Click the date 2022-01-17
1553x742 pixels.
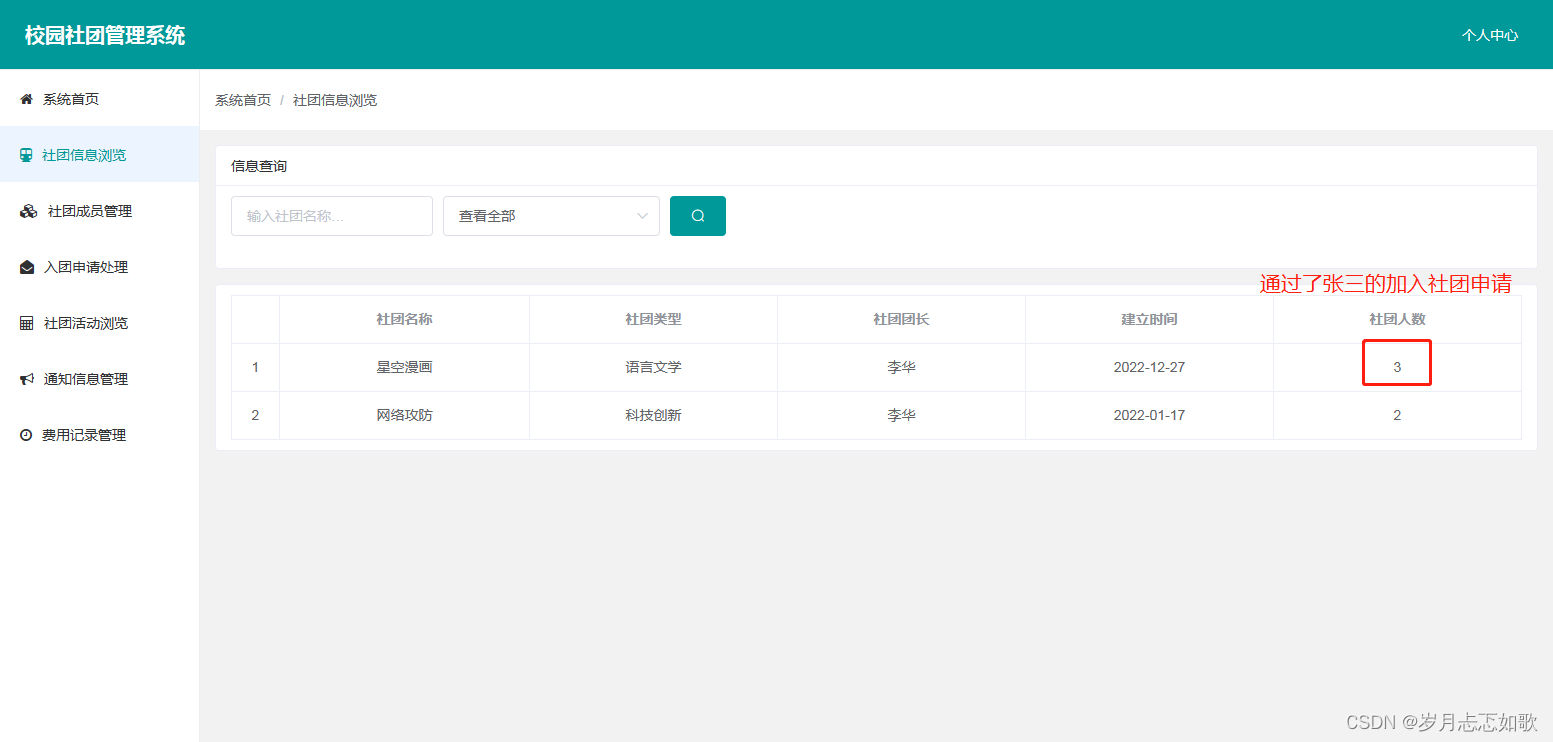1149,415
